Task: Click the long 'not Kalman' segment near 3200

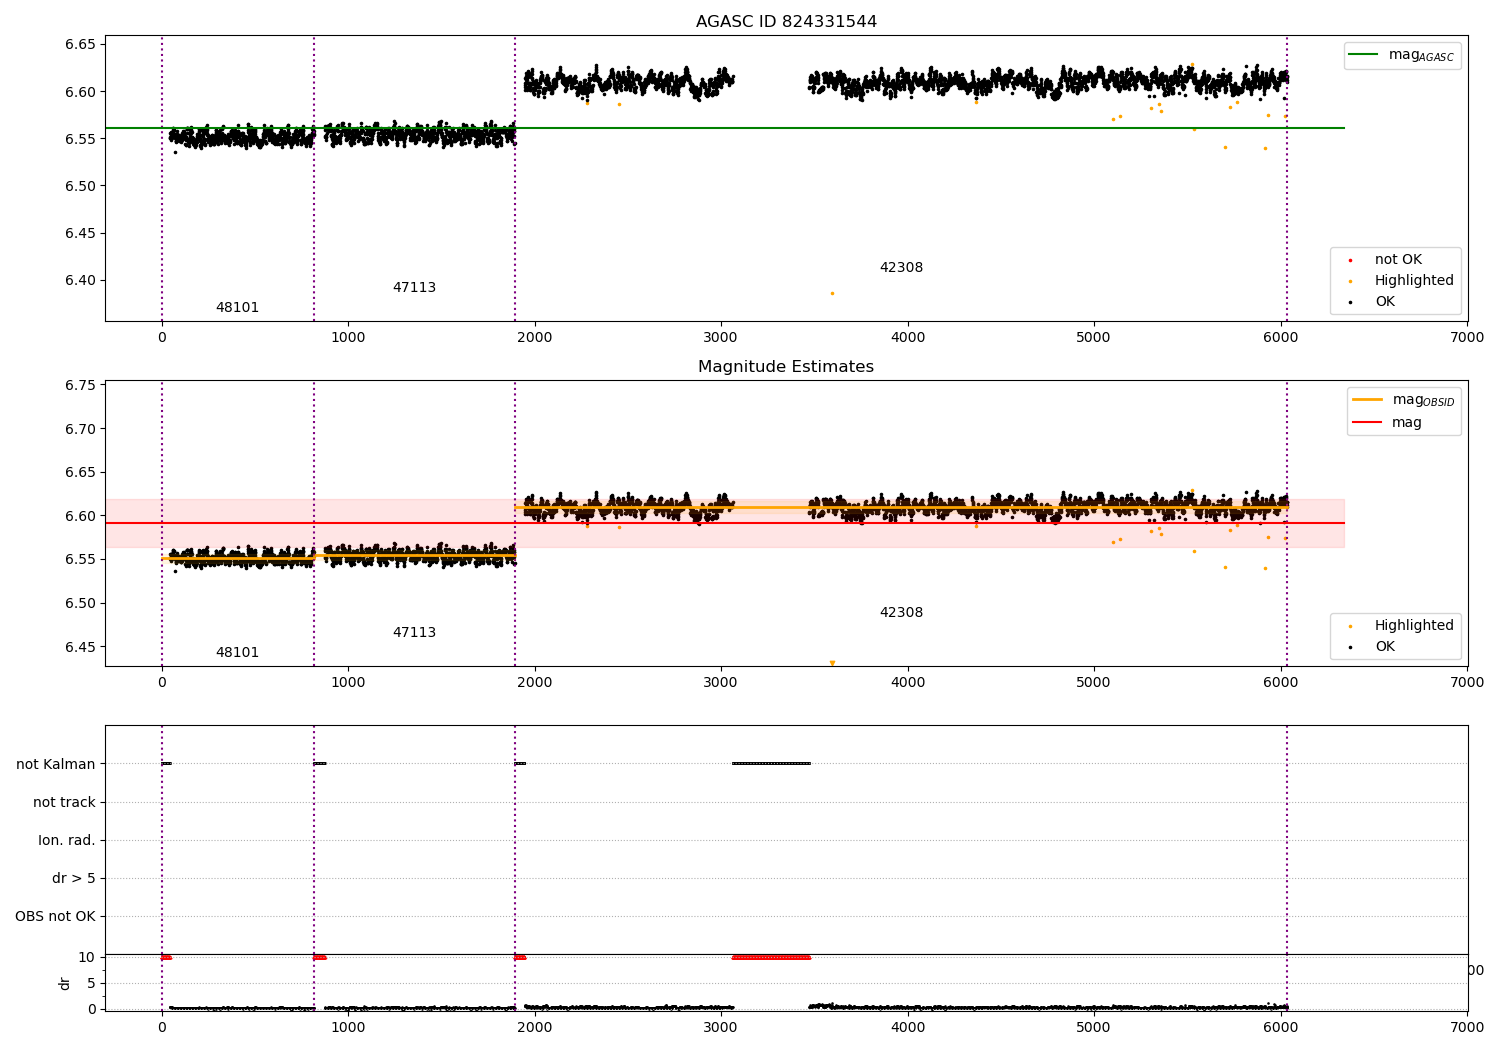Action: [771, 763]
